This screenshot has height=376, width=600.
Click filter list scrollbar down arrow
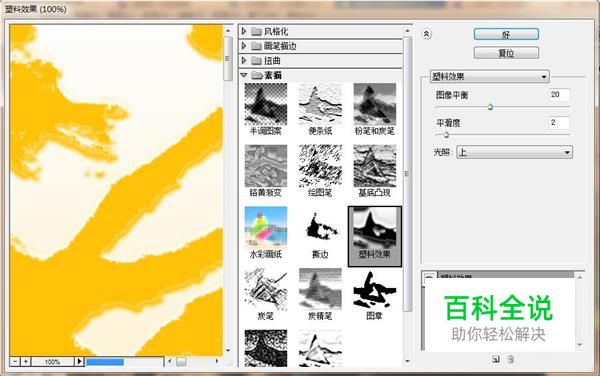(407, 361)
